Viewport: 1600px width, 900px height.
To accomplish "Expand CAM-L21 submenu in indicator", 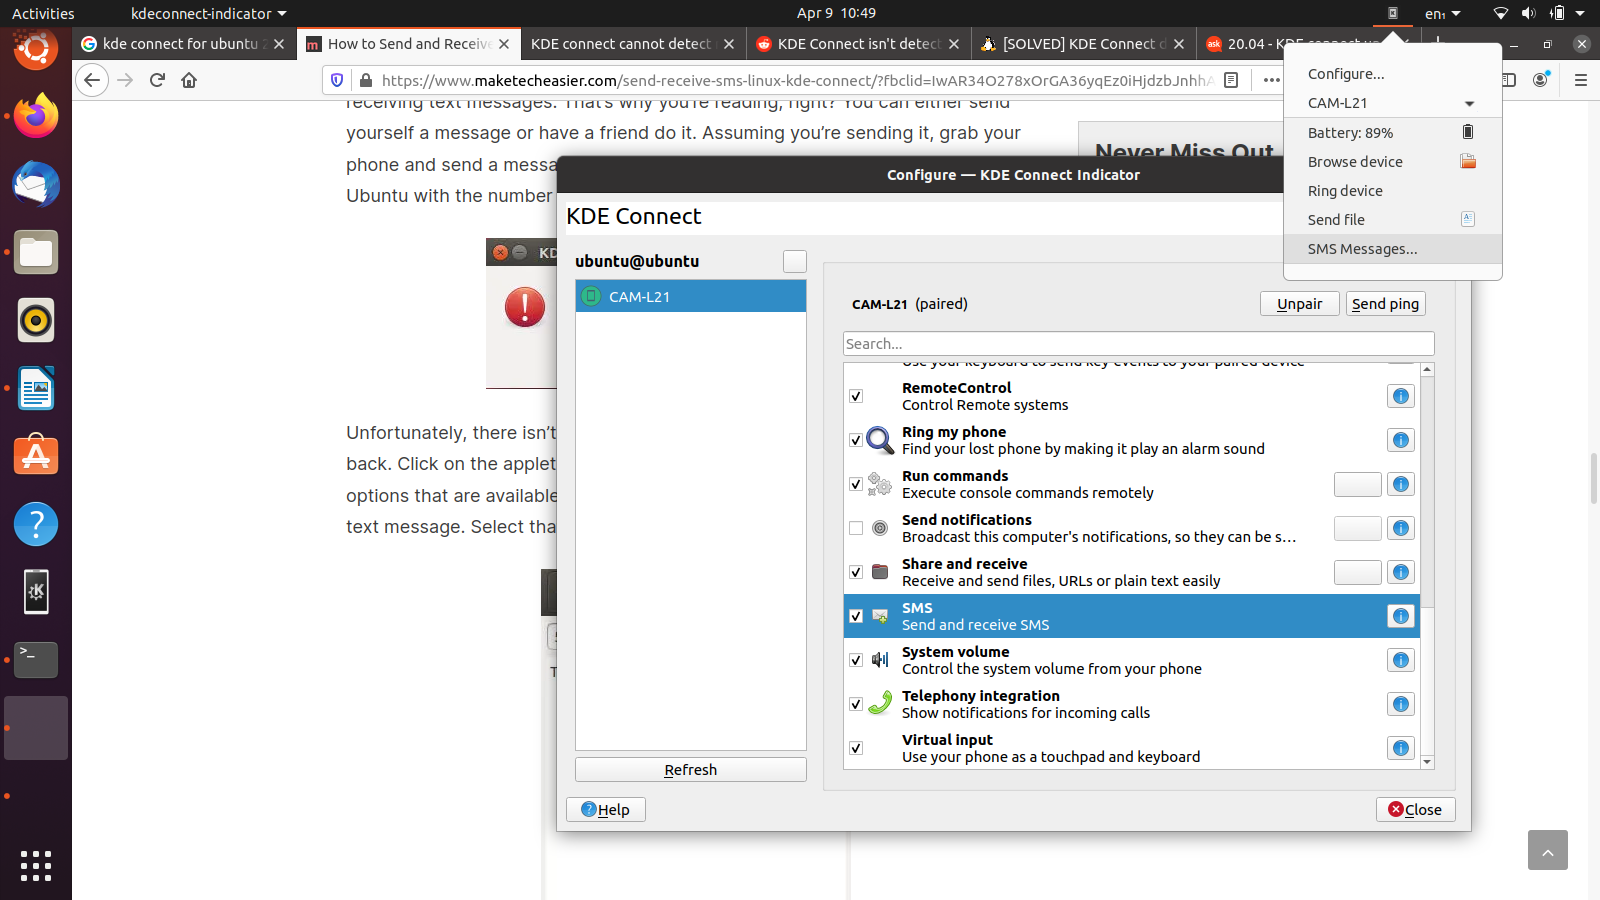I will point(1393,103).
